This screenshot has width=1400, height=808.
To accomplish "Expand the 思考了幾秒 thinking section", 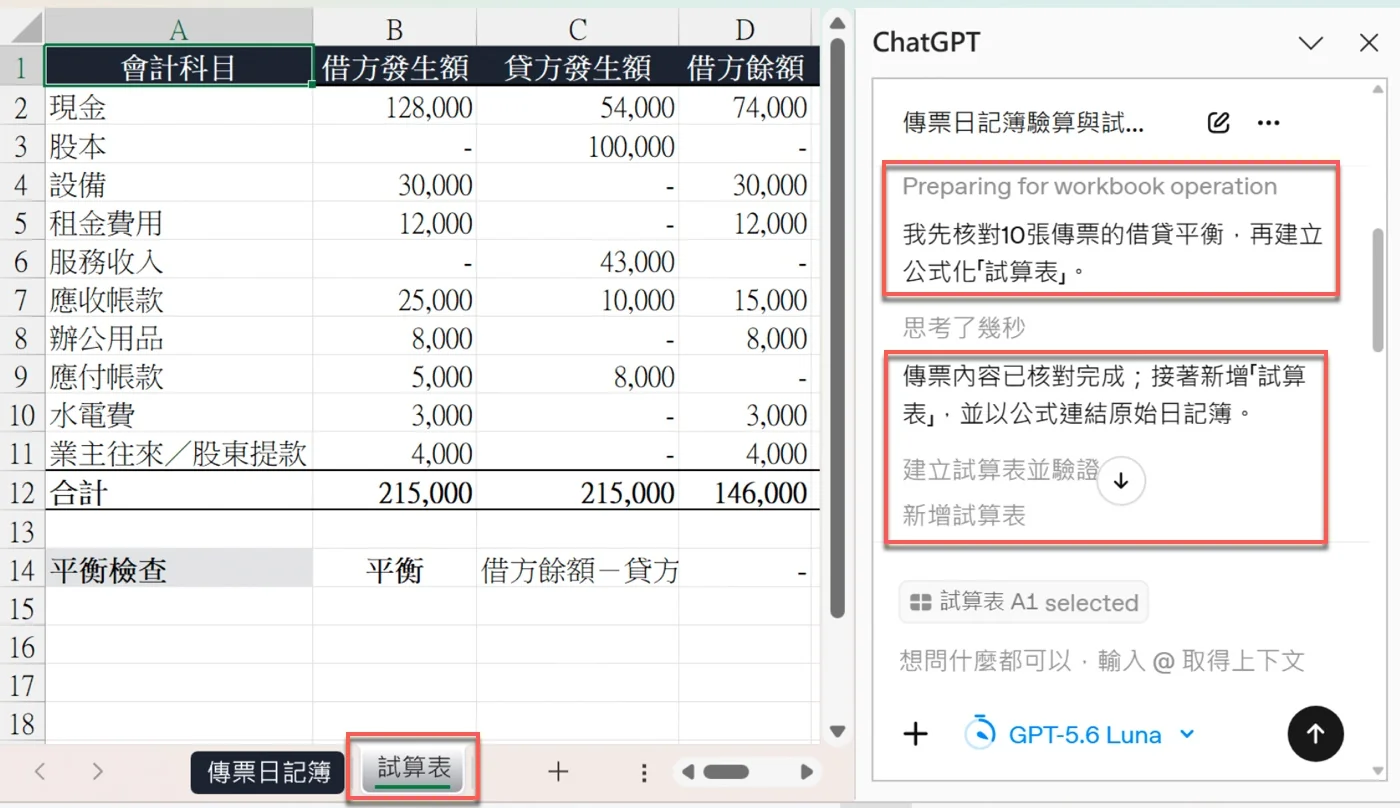I will click(963, 327).
